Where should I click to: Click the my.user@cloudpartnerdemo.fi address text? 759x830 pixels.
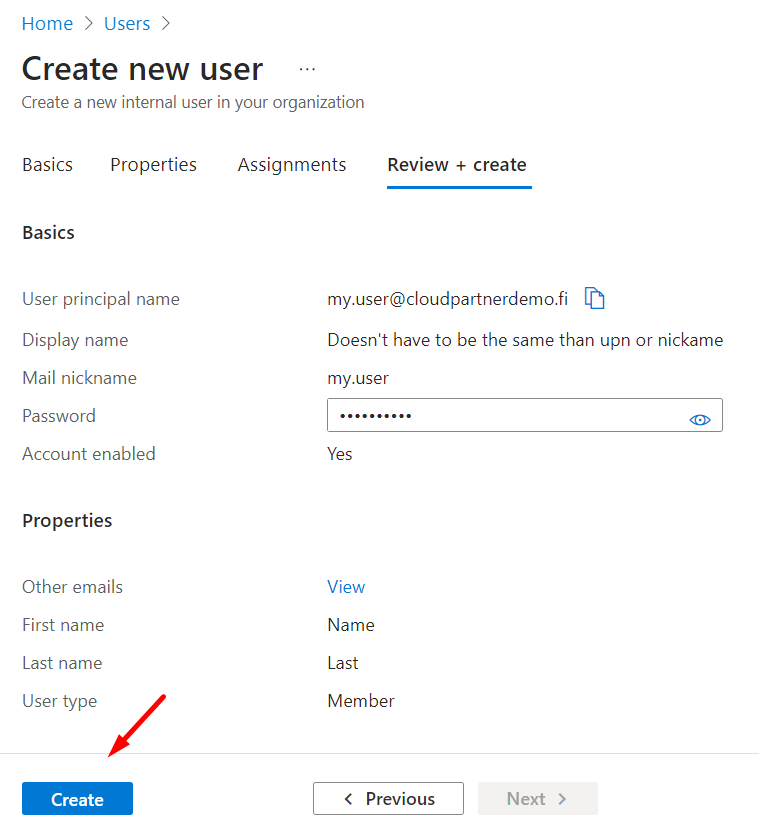[447, 298]
